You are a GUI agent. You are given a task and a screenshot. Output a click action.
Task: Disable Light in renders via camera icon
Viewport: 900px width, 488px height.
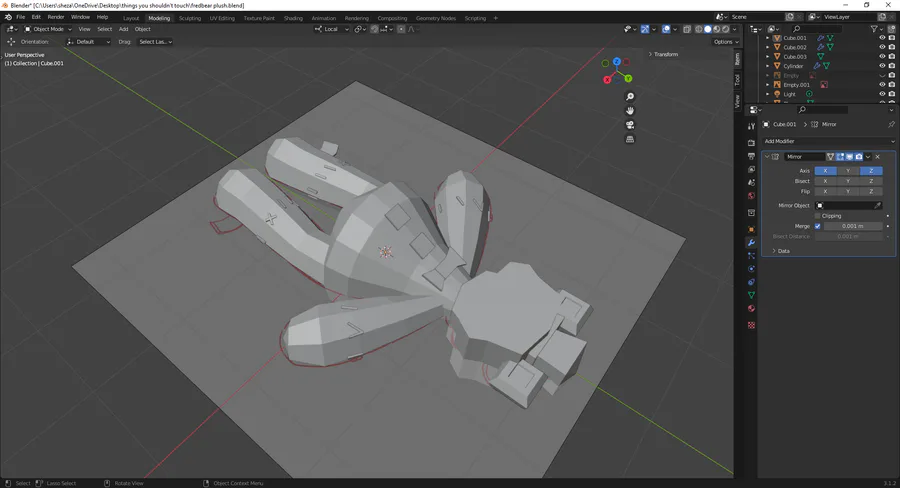pos(892,94)
